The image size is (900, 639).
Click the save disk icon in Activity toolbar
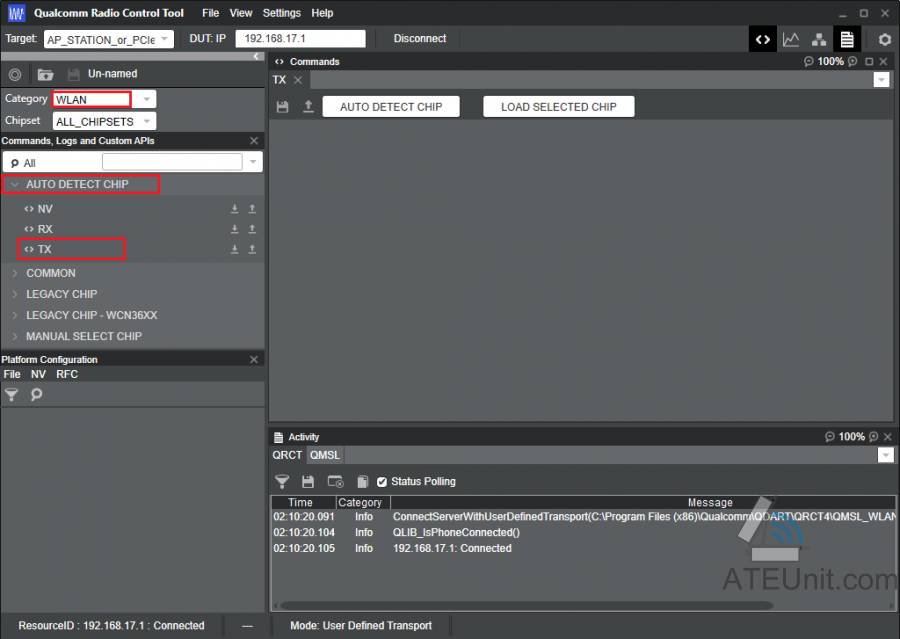[308, 482]
